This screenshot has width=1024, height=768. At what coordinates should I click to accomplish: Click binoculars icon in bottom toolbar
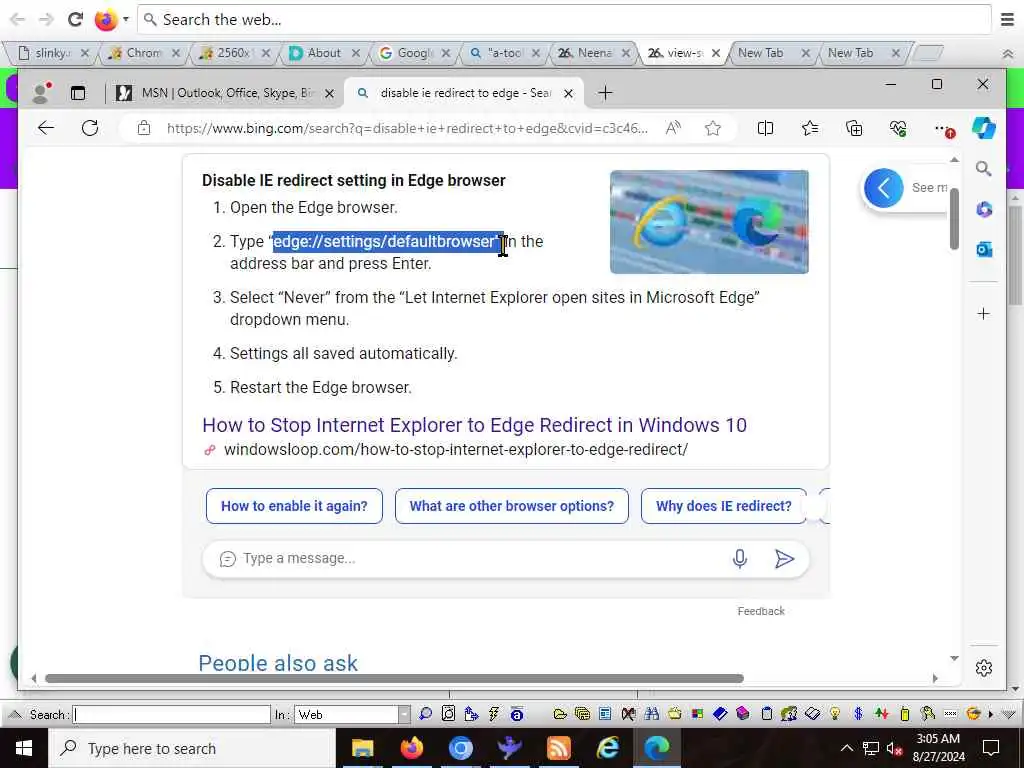(651, 714)
